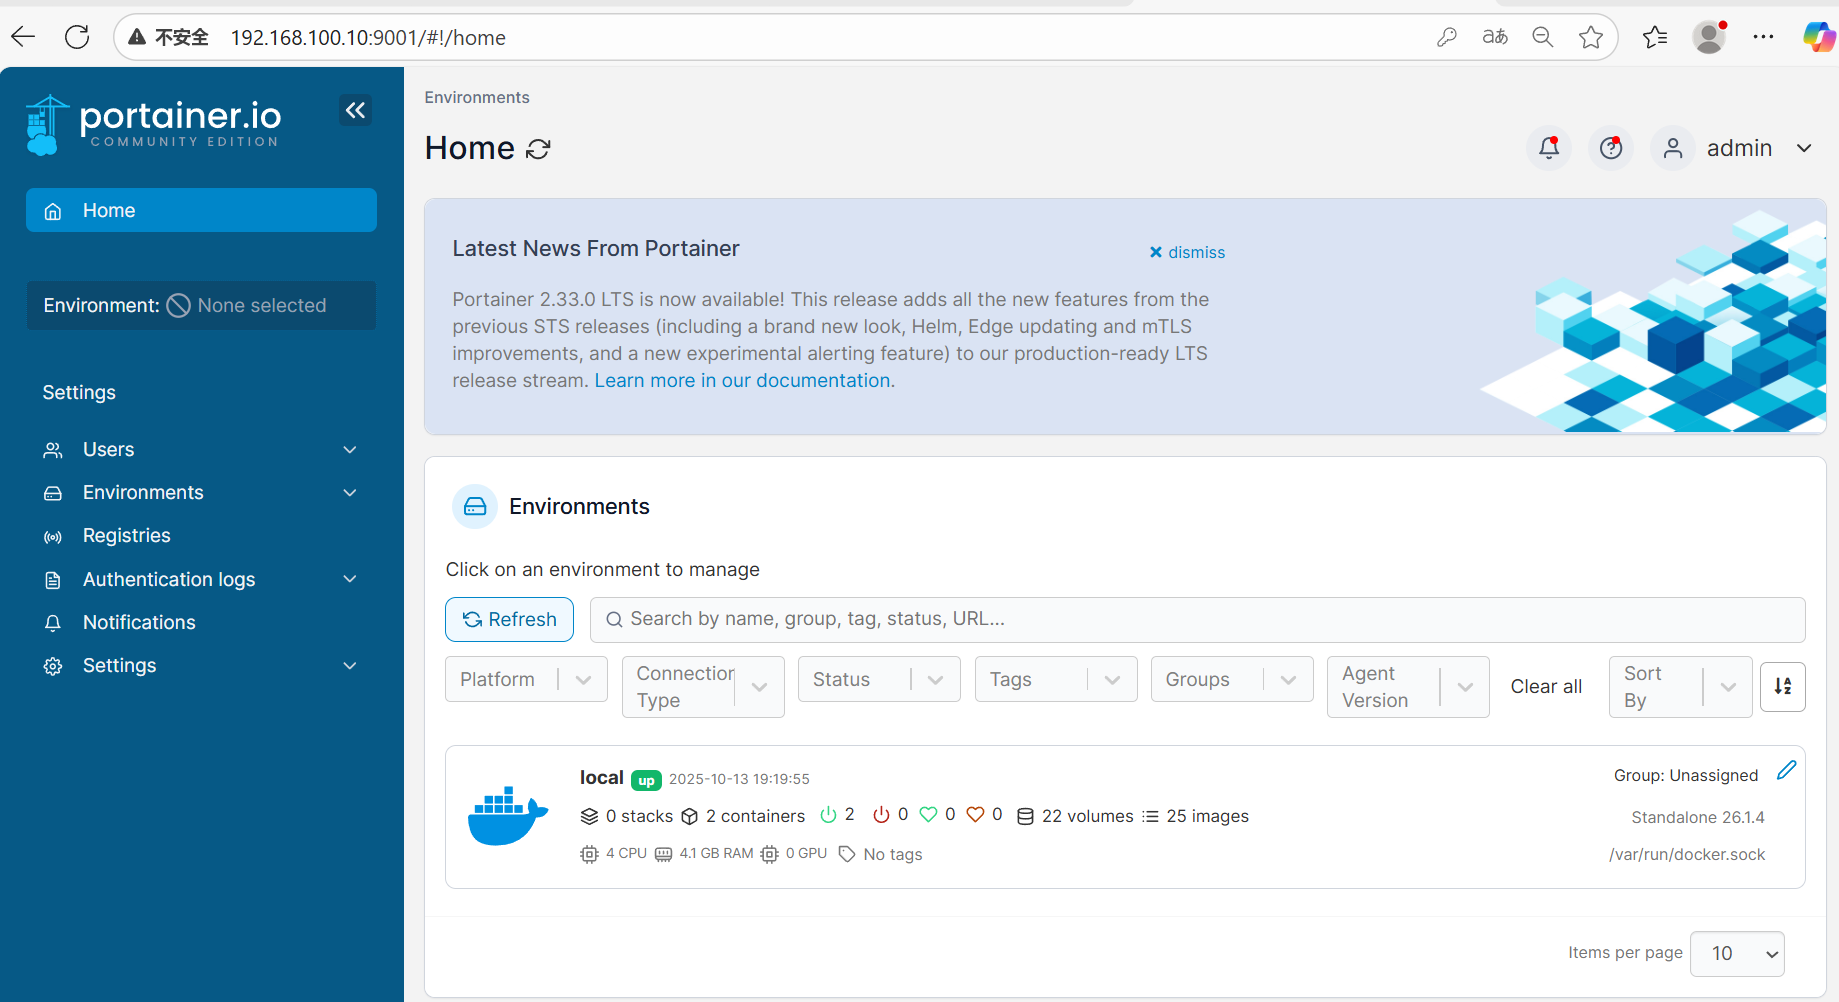The height and width of the screenshot is (1002, 1839).
Task: Click the volumes database icon
Action: coord(1025,817)
